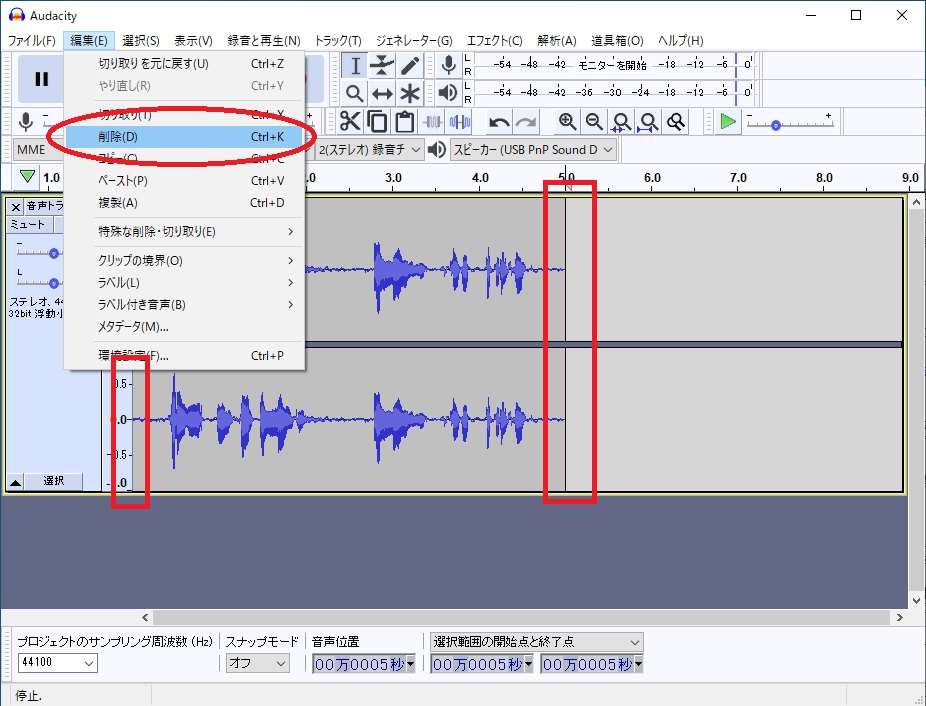Open the selection start/end mode dropdown
This screenshot has width=926, height=706.
pyautogui.click(x=536, y=642)
